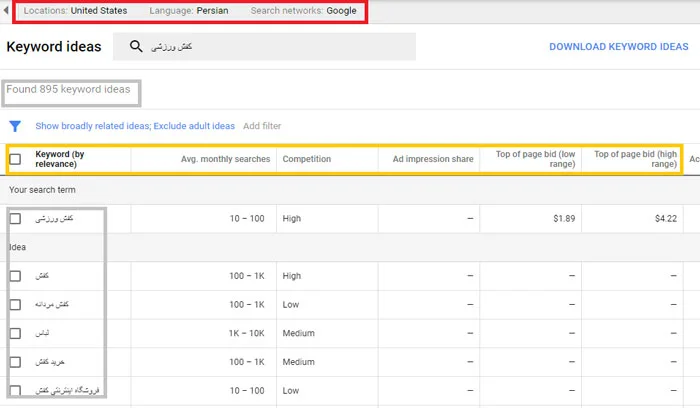Sort by Competition column header

click(x=307, y=159)
